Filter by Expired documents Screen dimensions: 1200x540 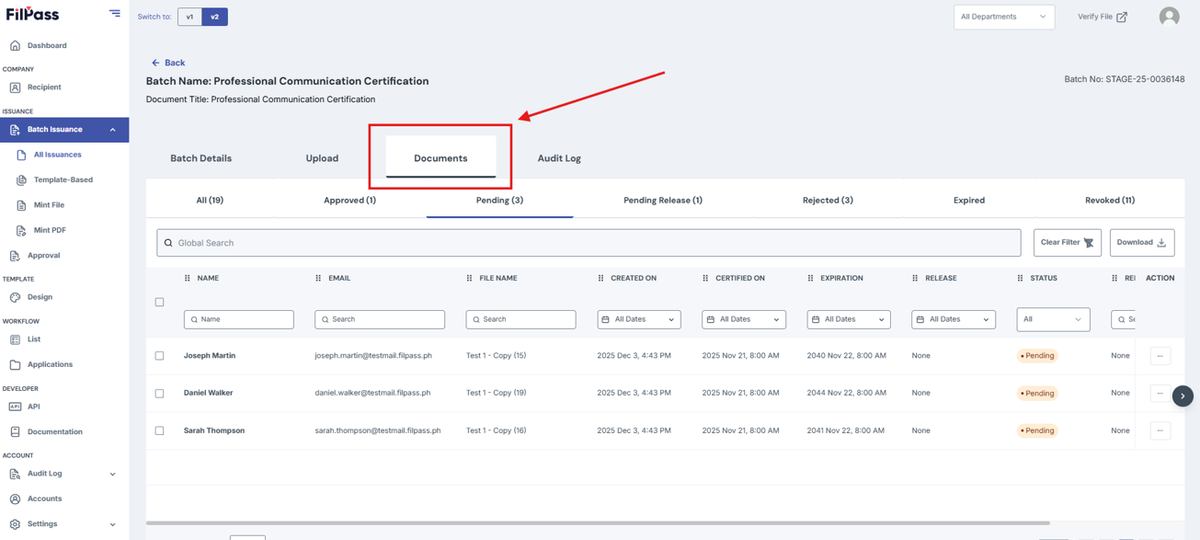pyautogui.click(x=969, y=200)
